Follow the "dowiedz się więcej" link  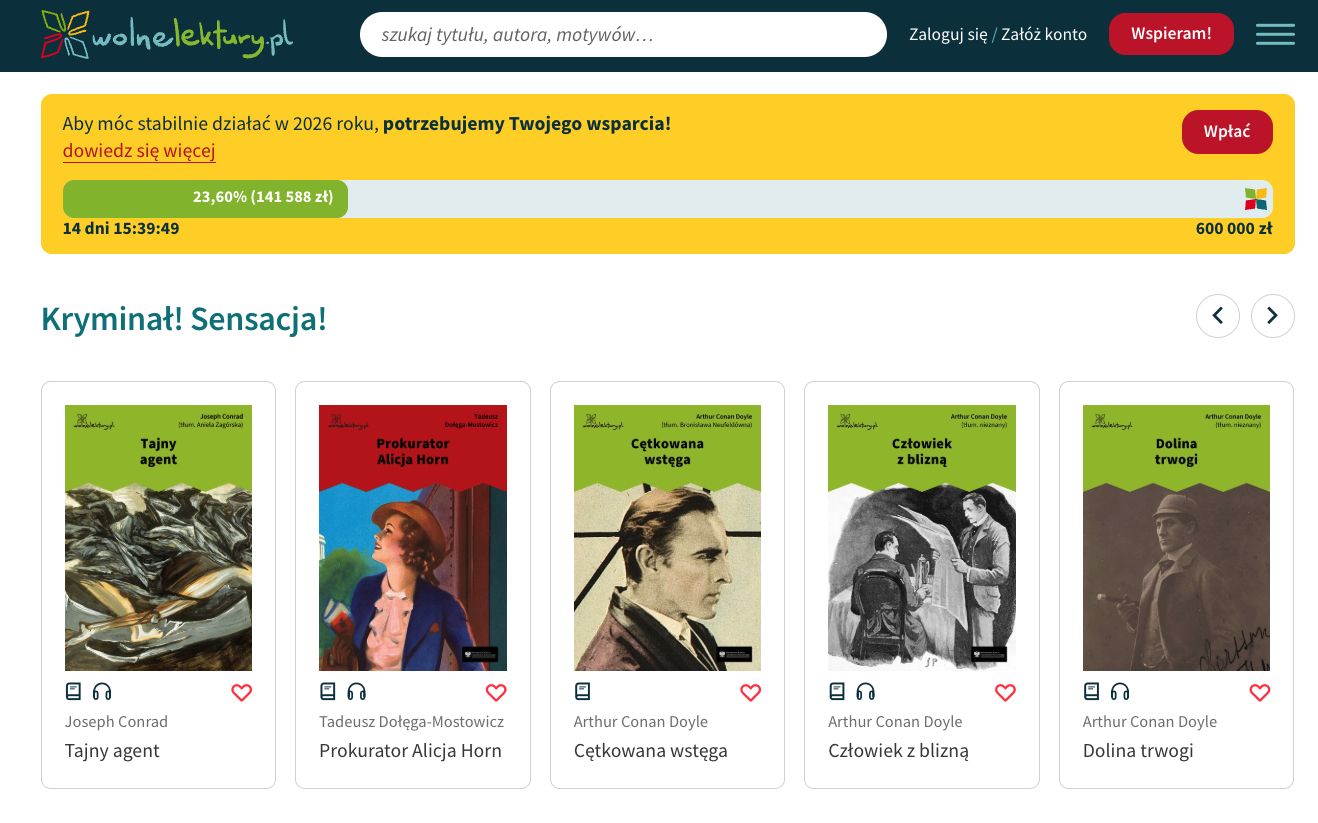[x=139, y=151]
